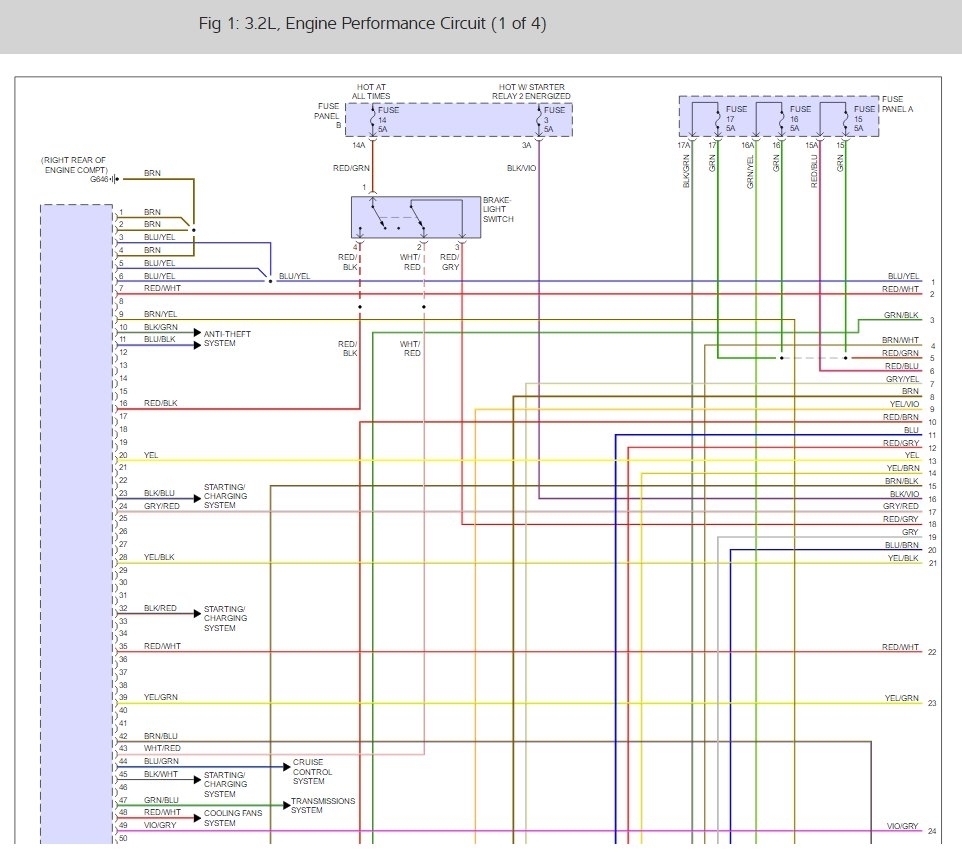Click the large engine control module block
Screen dimensions: 962x858
click(77, 524)
